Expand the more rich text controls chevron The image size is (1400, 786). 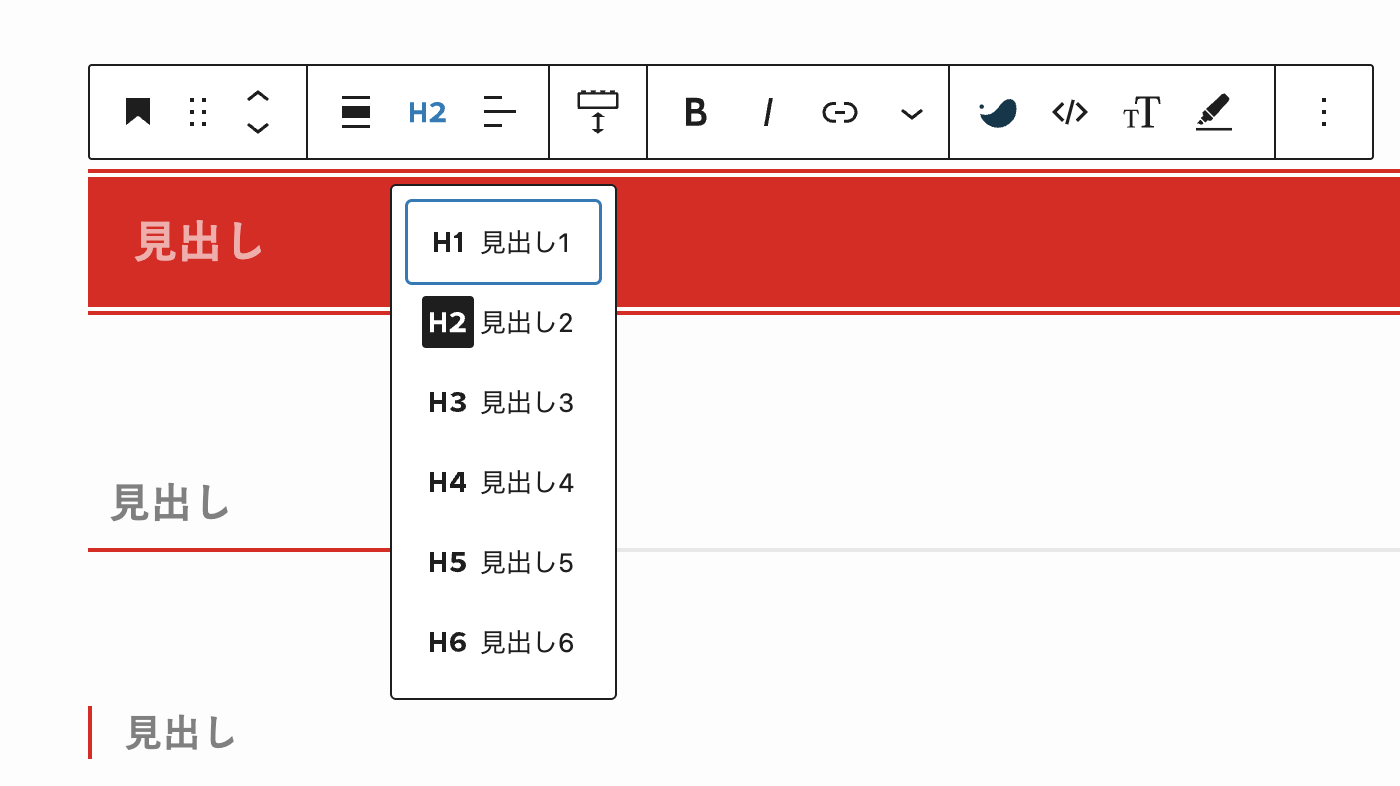911,114
